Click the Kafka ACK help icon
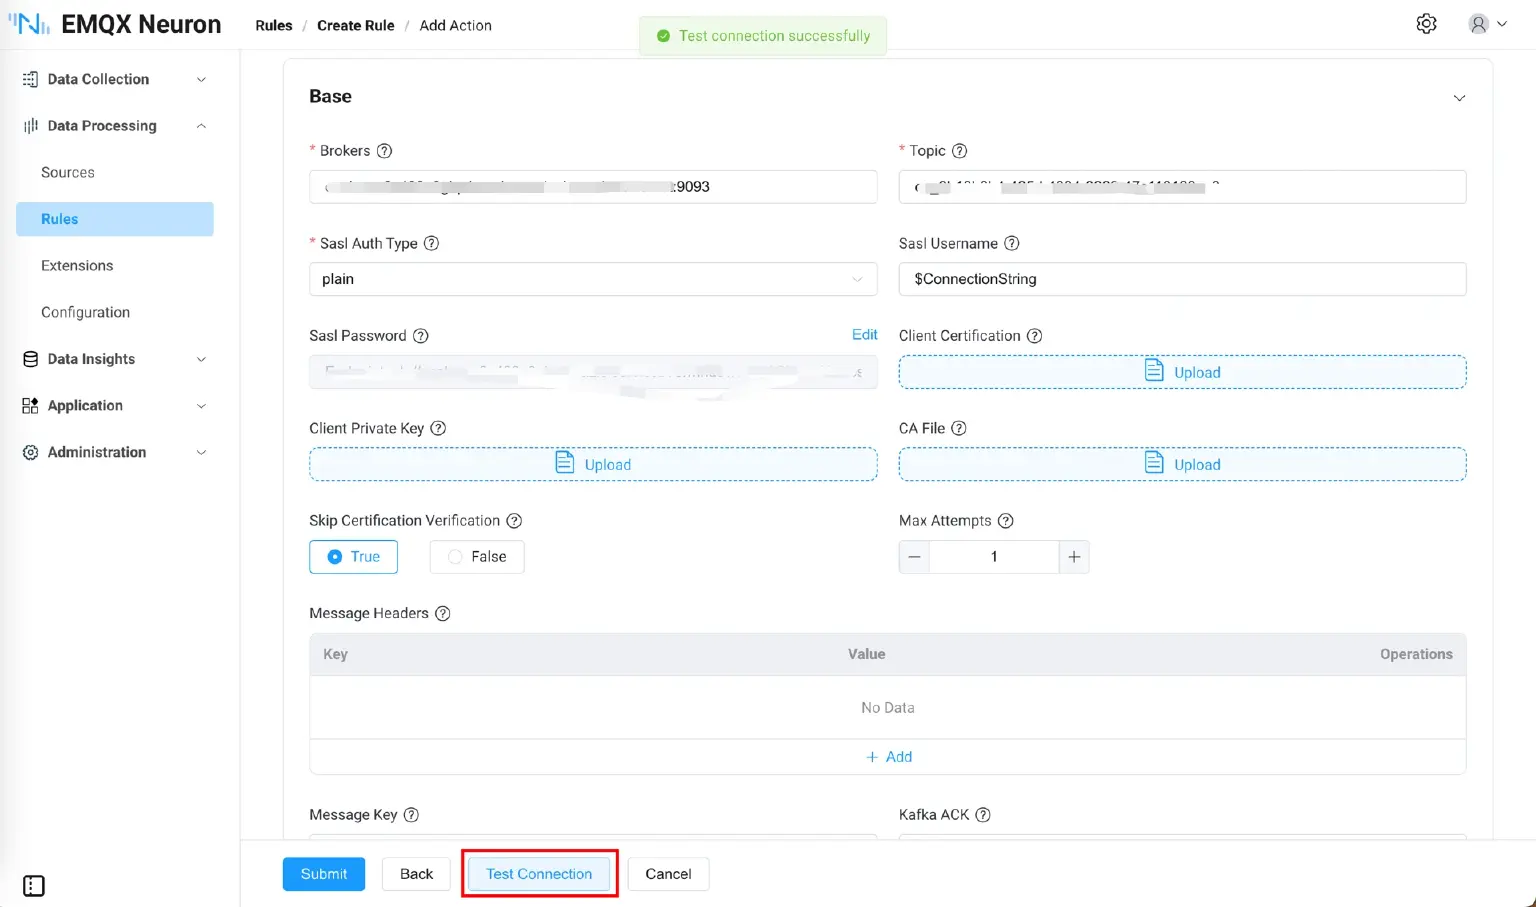The height and width of the screenshot is (907, 1536). [x=983, y=815]
